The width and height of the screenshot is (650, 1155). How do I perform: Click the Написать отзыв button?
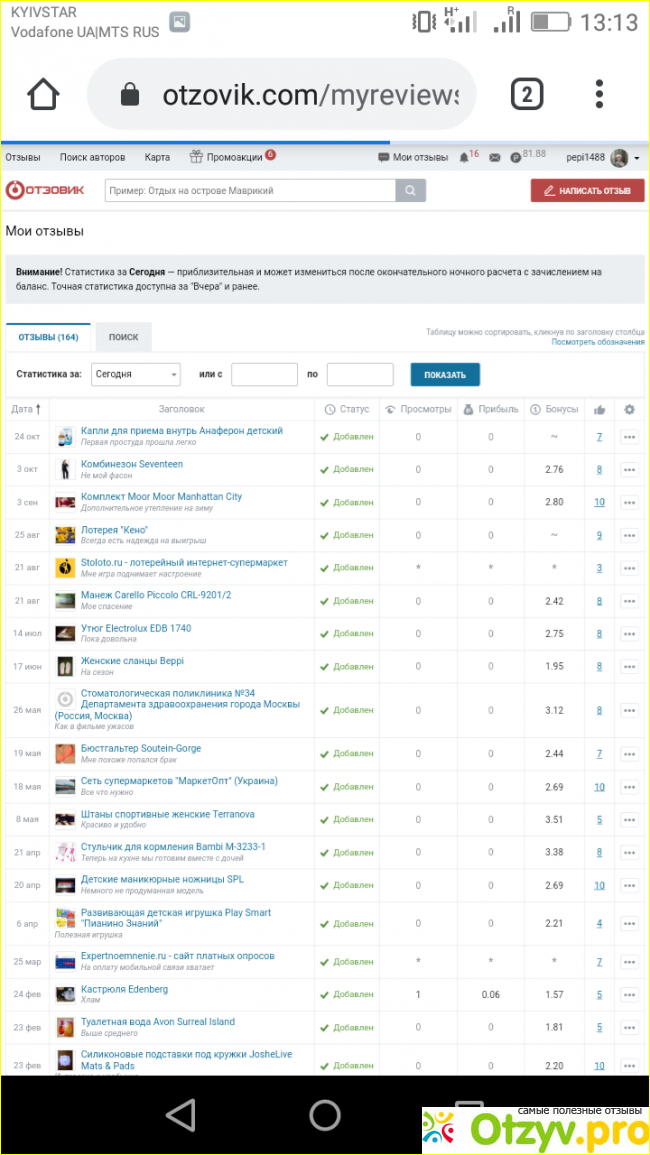pos(587,191)
